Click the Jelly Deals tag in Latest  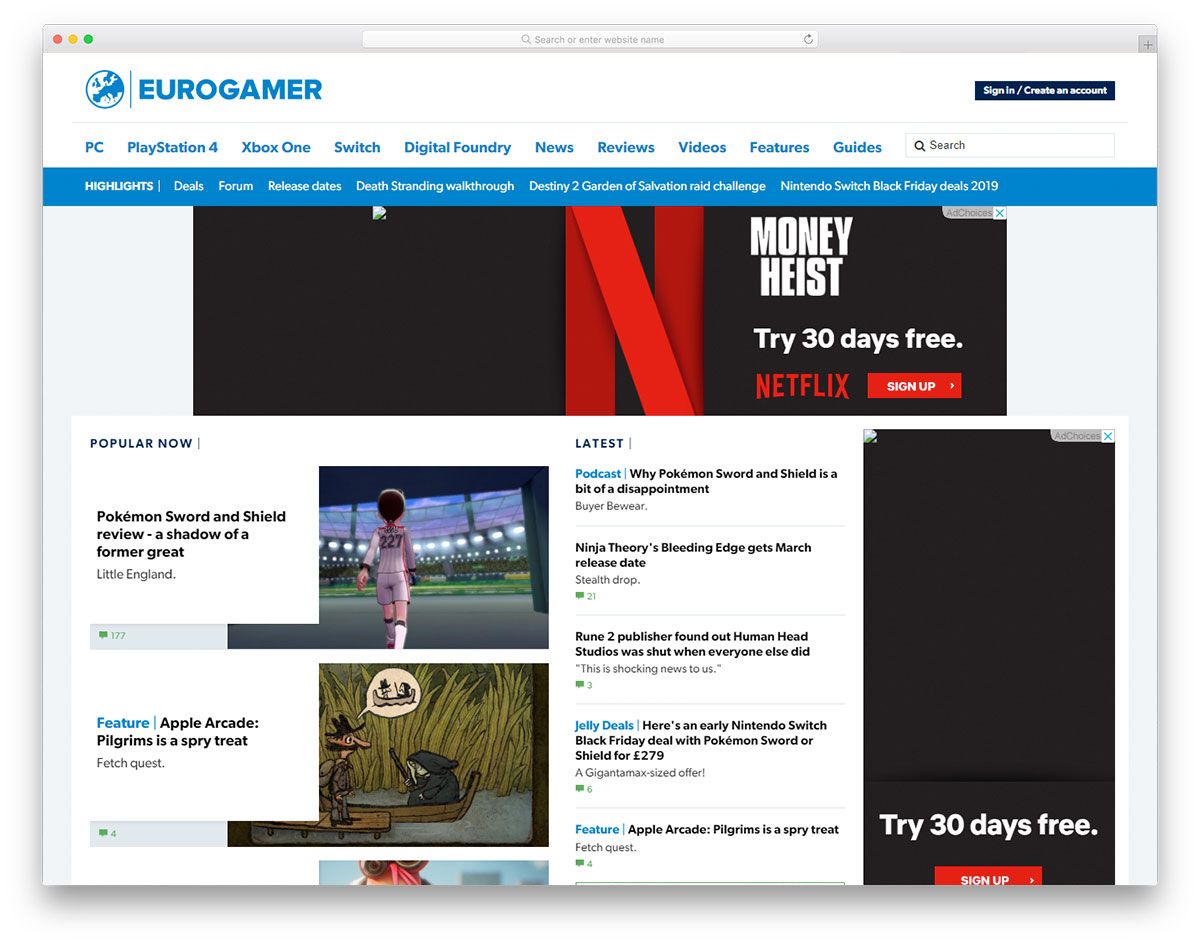[x=604, y=726]
